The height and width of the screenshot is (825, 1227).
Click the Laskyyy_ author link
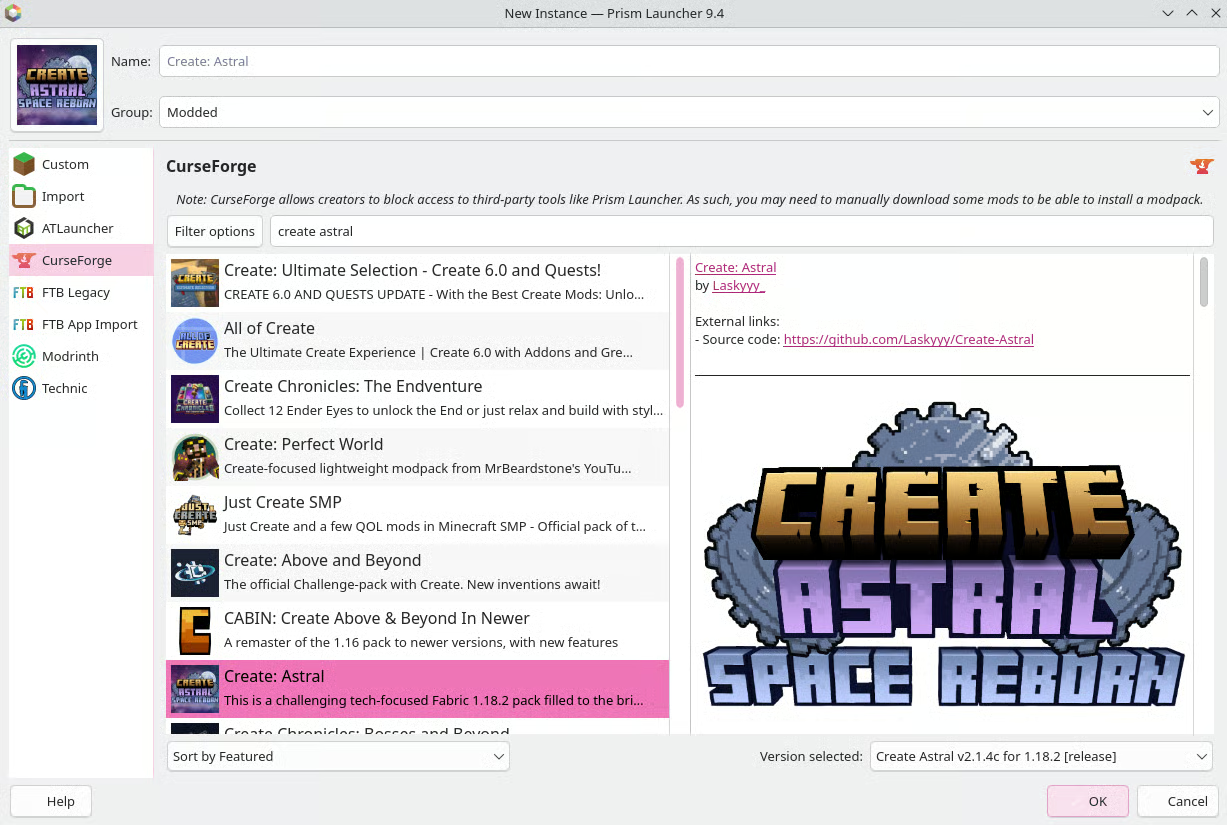coord(738,285)
